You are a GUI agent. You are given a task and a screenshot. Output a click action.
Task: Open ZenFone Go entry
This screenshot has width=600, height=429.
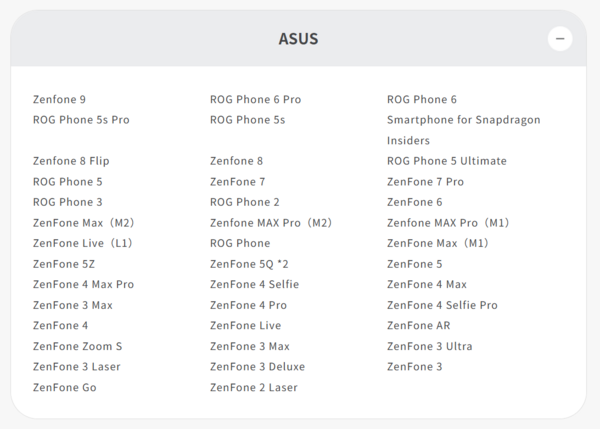point(65,387)
